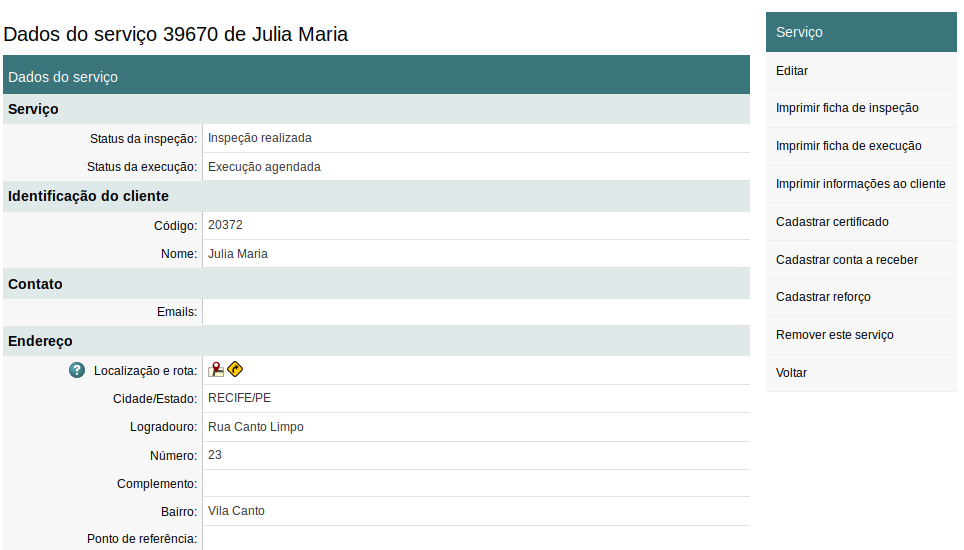Click Cadastrar reforço in sidebar
The width and height of the screenshot is (964, 550).
click(823, 297)
